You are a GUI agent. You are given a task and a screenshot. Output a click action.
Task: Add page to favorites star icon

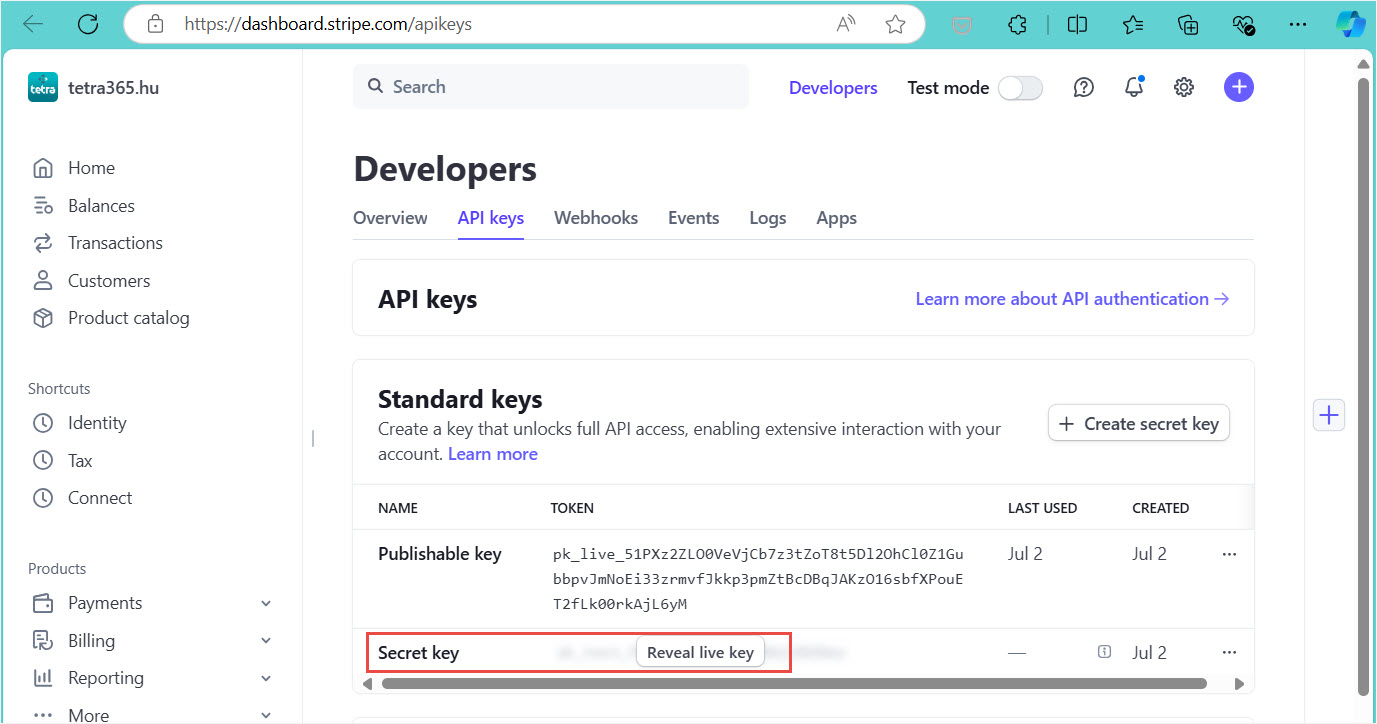[895, 24]
